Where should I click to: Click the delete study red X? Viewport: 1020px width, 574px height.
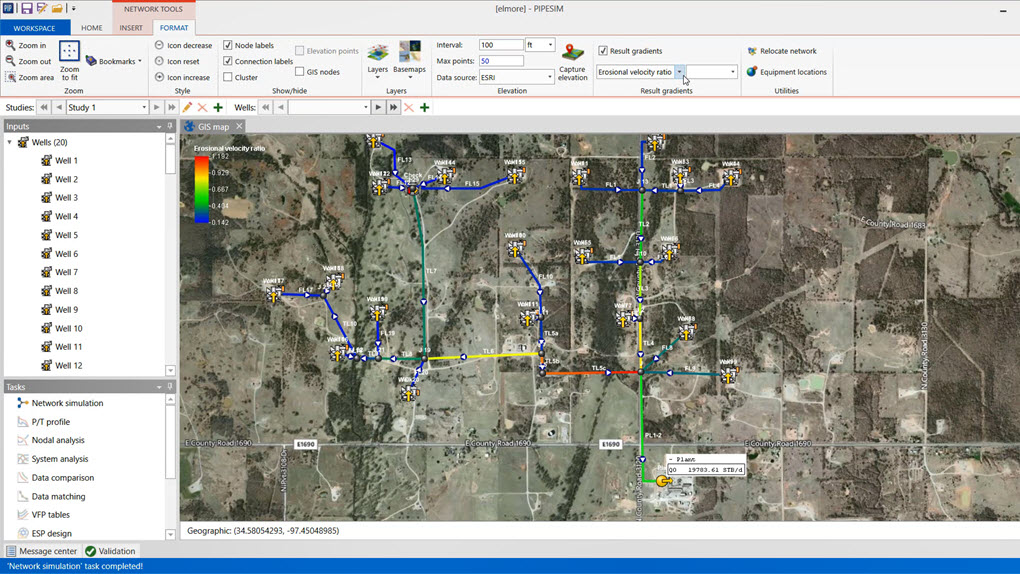point(202,107)
